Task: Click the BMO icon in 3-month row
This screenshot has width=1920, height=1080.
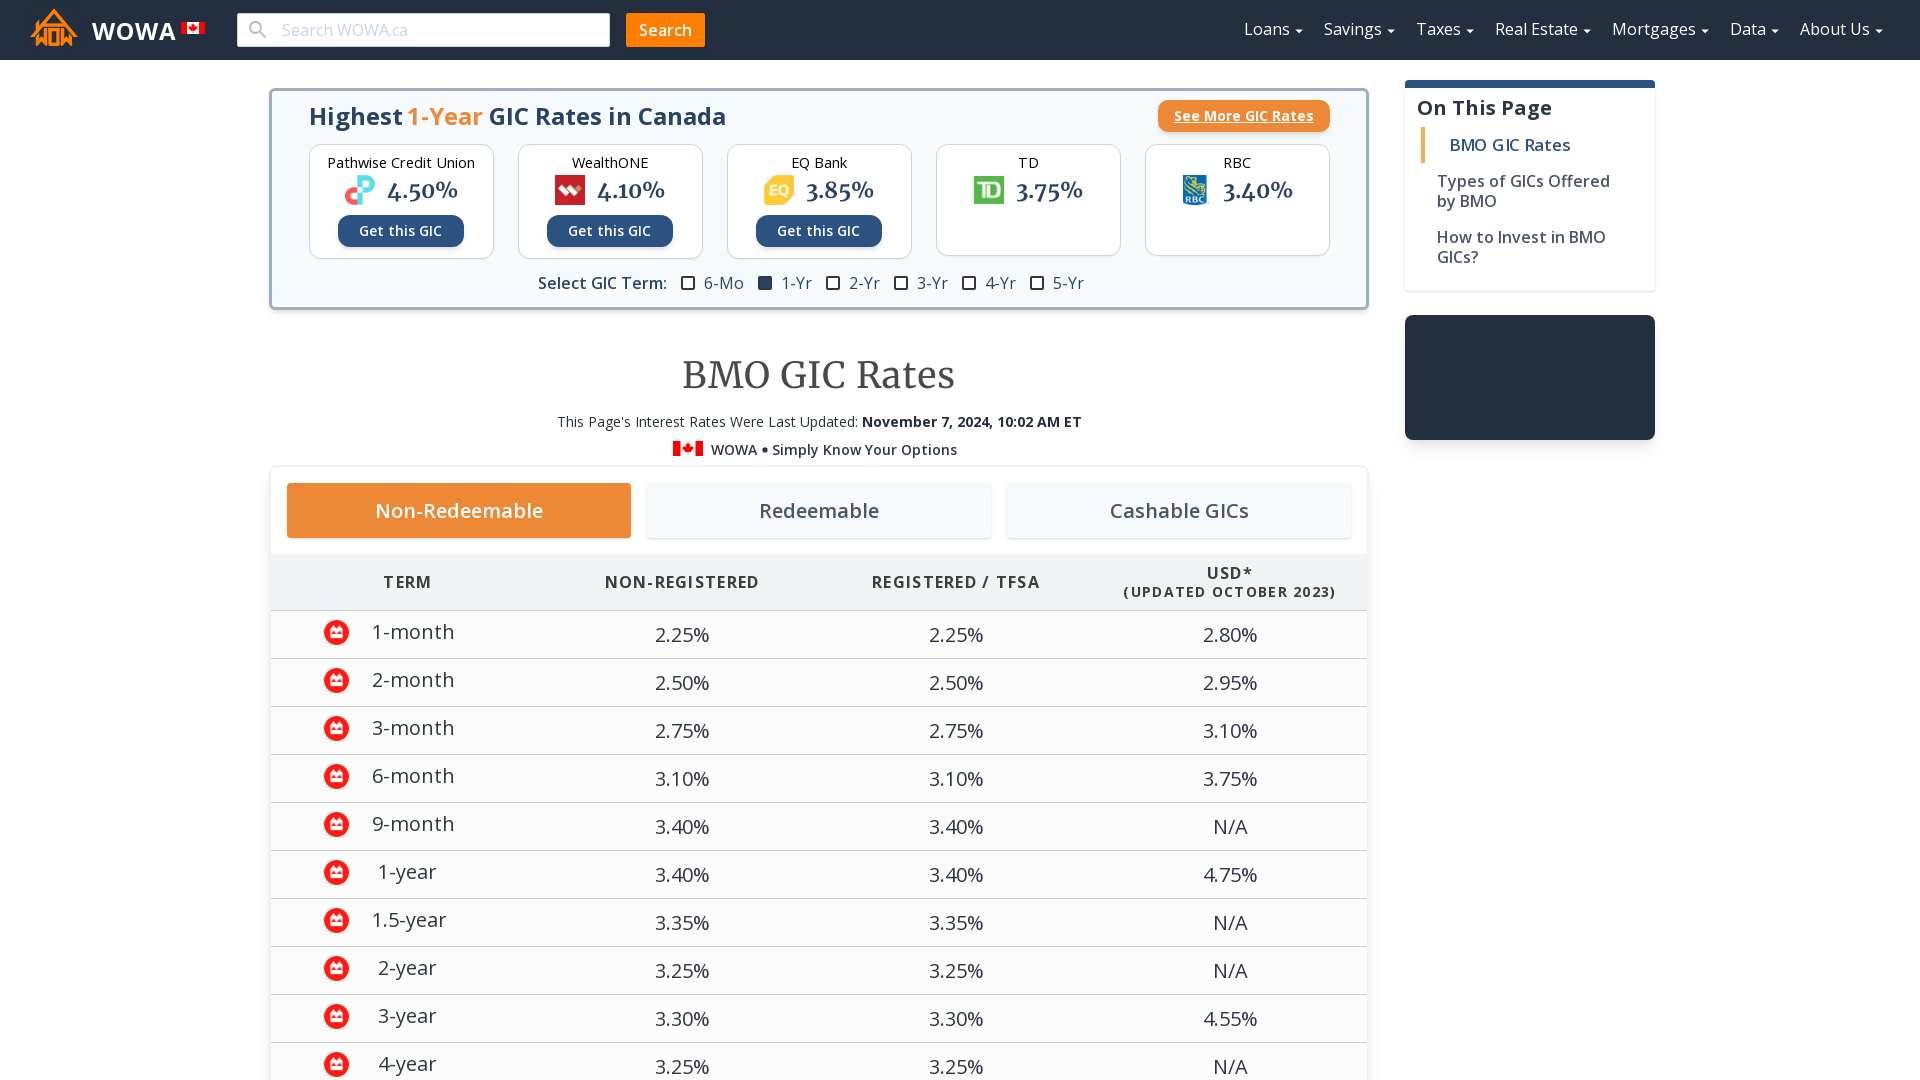Action: pyautogui.click(x=336, y=728)
